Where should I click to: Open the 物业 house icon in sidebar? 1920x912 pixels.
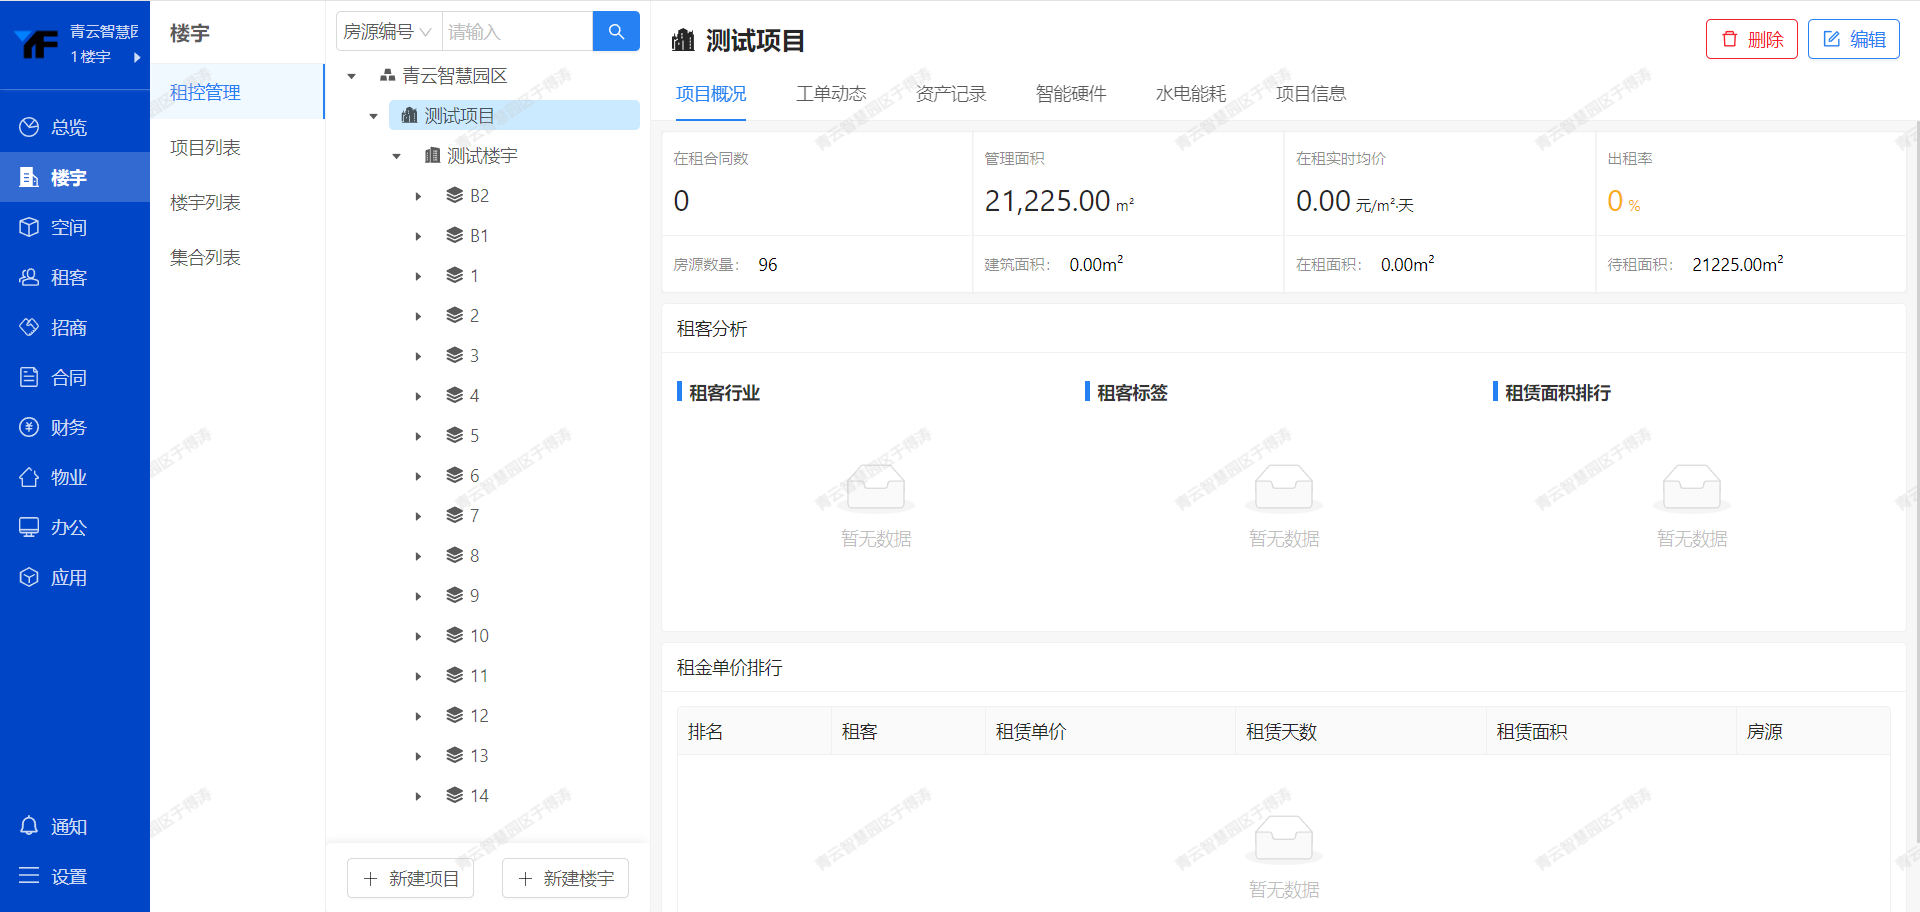[x=29, y=477]
